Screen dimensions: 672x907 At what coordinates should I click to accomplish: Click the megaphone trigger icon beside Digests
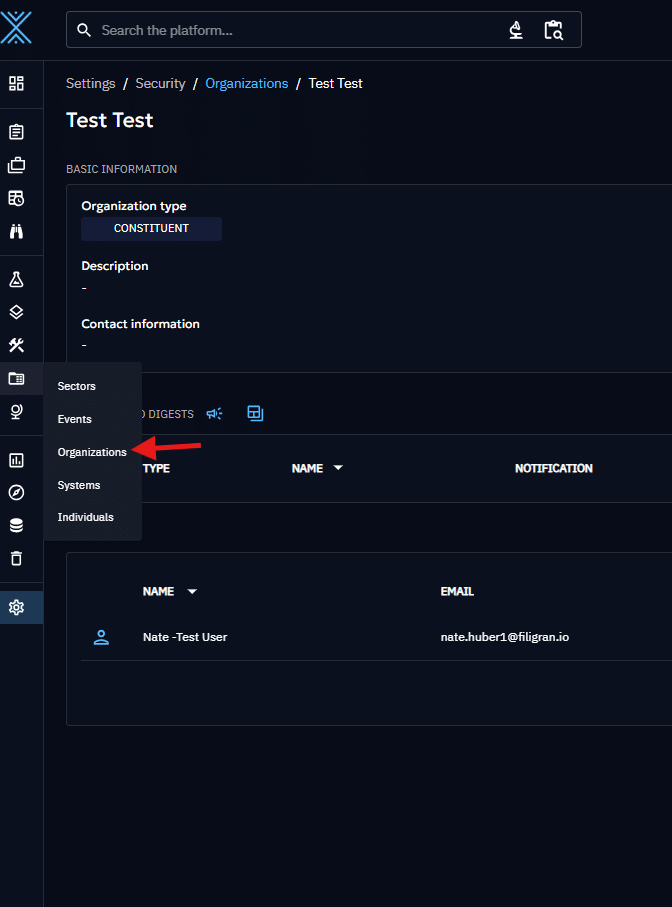click(x=214, y=413)
